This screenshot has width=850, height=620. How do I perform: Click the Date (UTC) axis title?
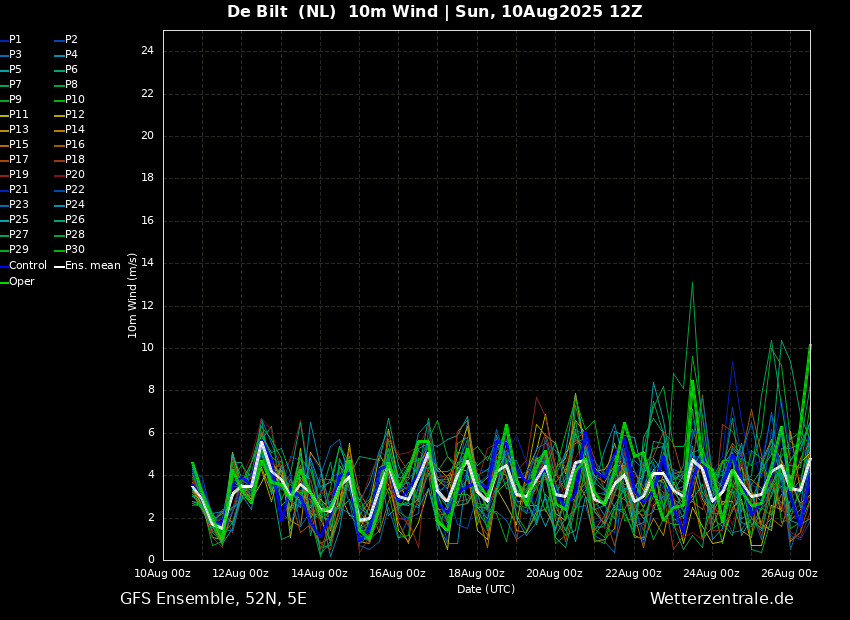point(486,589)
